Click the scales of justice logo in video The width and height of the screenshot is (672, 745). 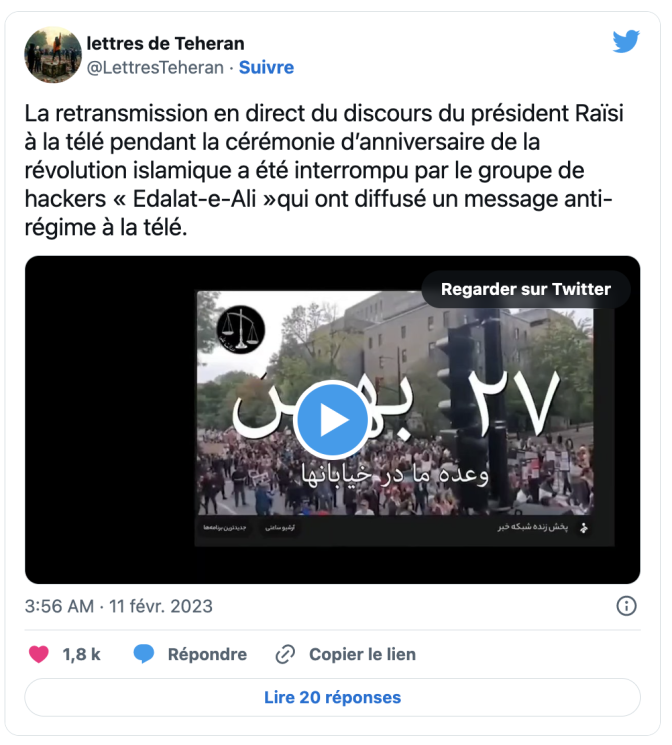[x=240, y=330]
